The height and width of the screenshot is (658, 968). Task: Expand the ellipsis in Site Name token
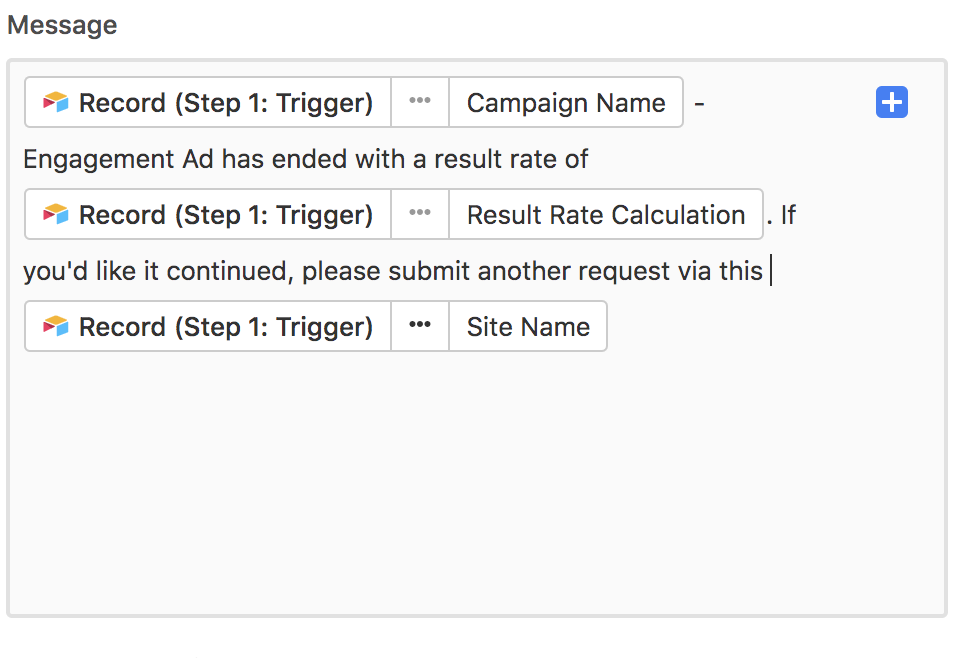coord(420,326)
